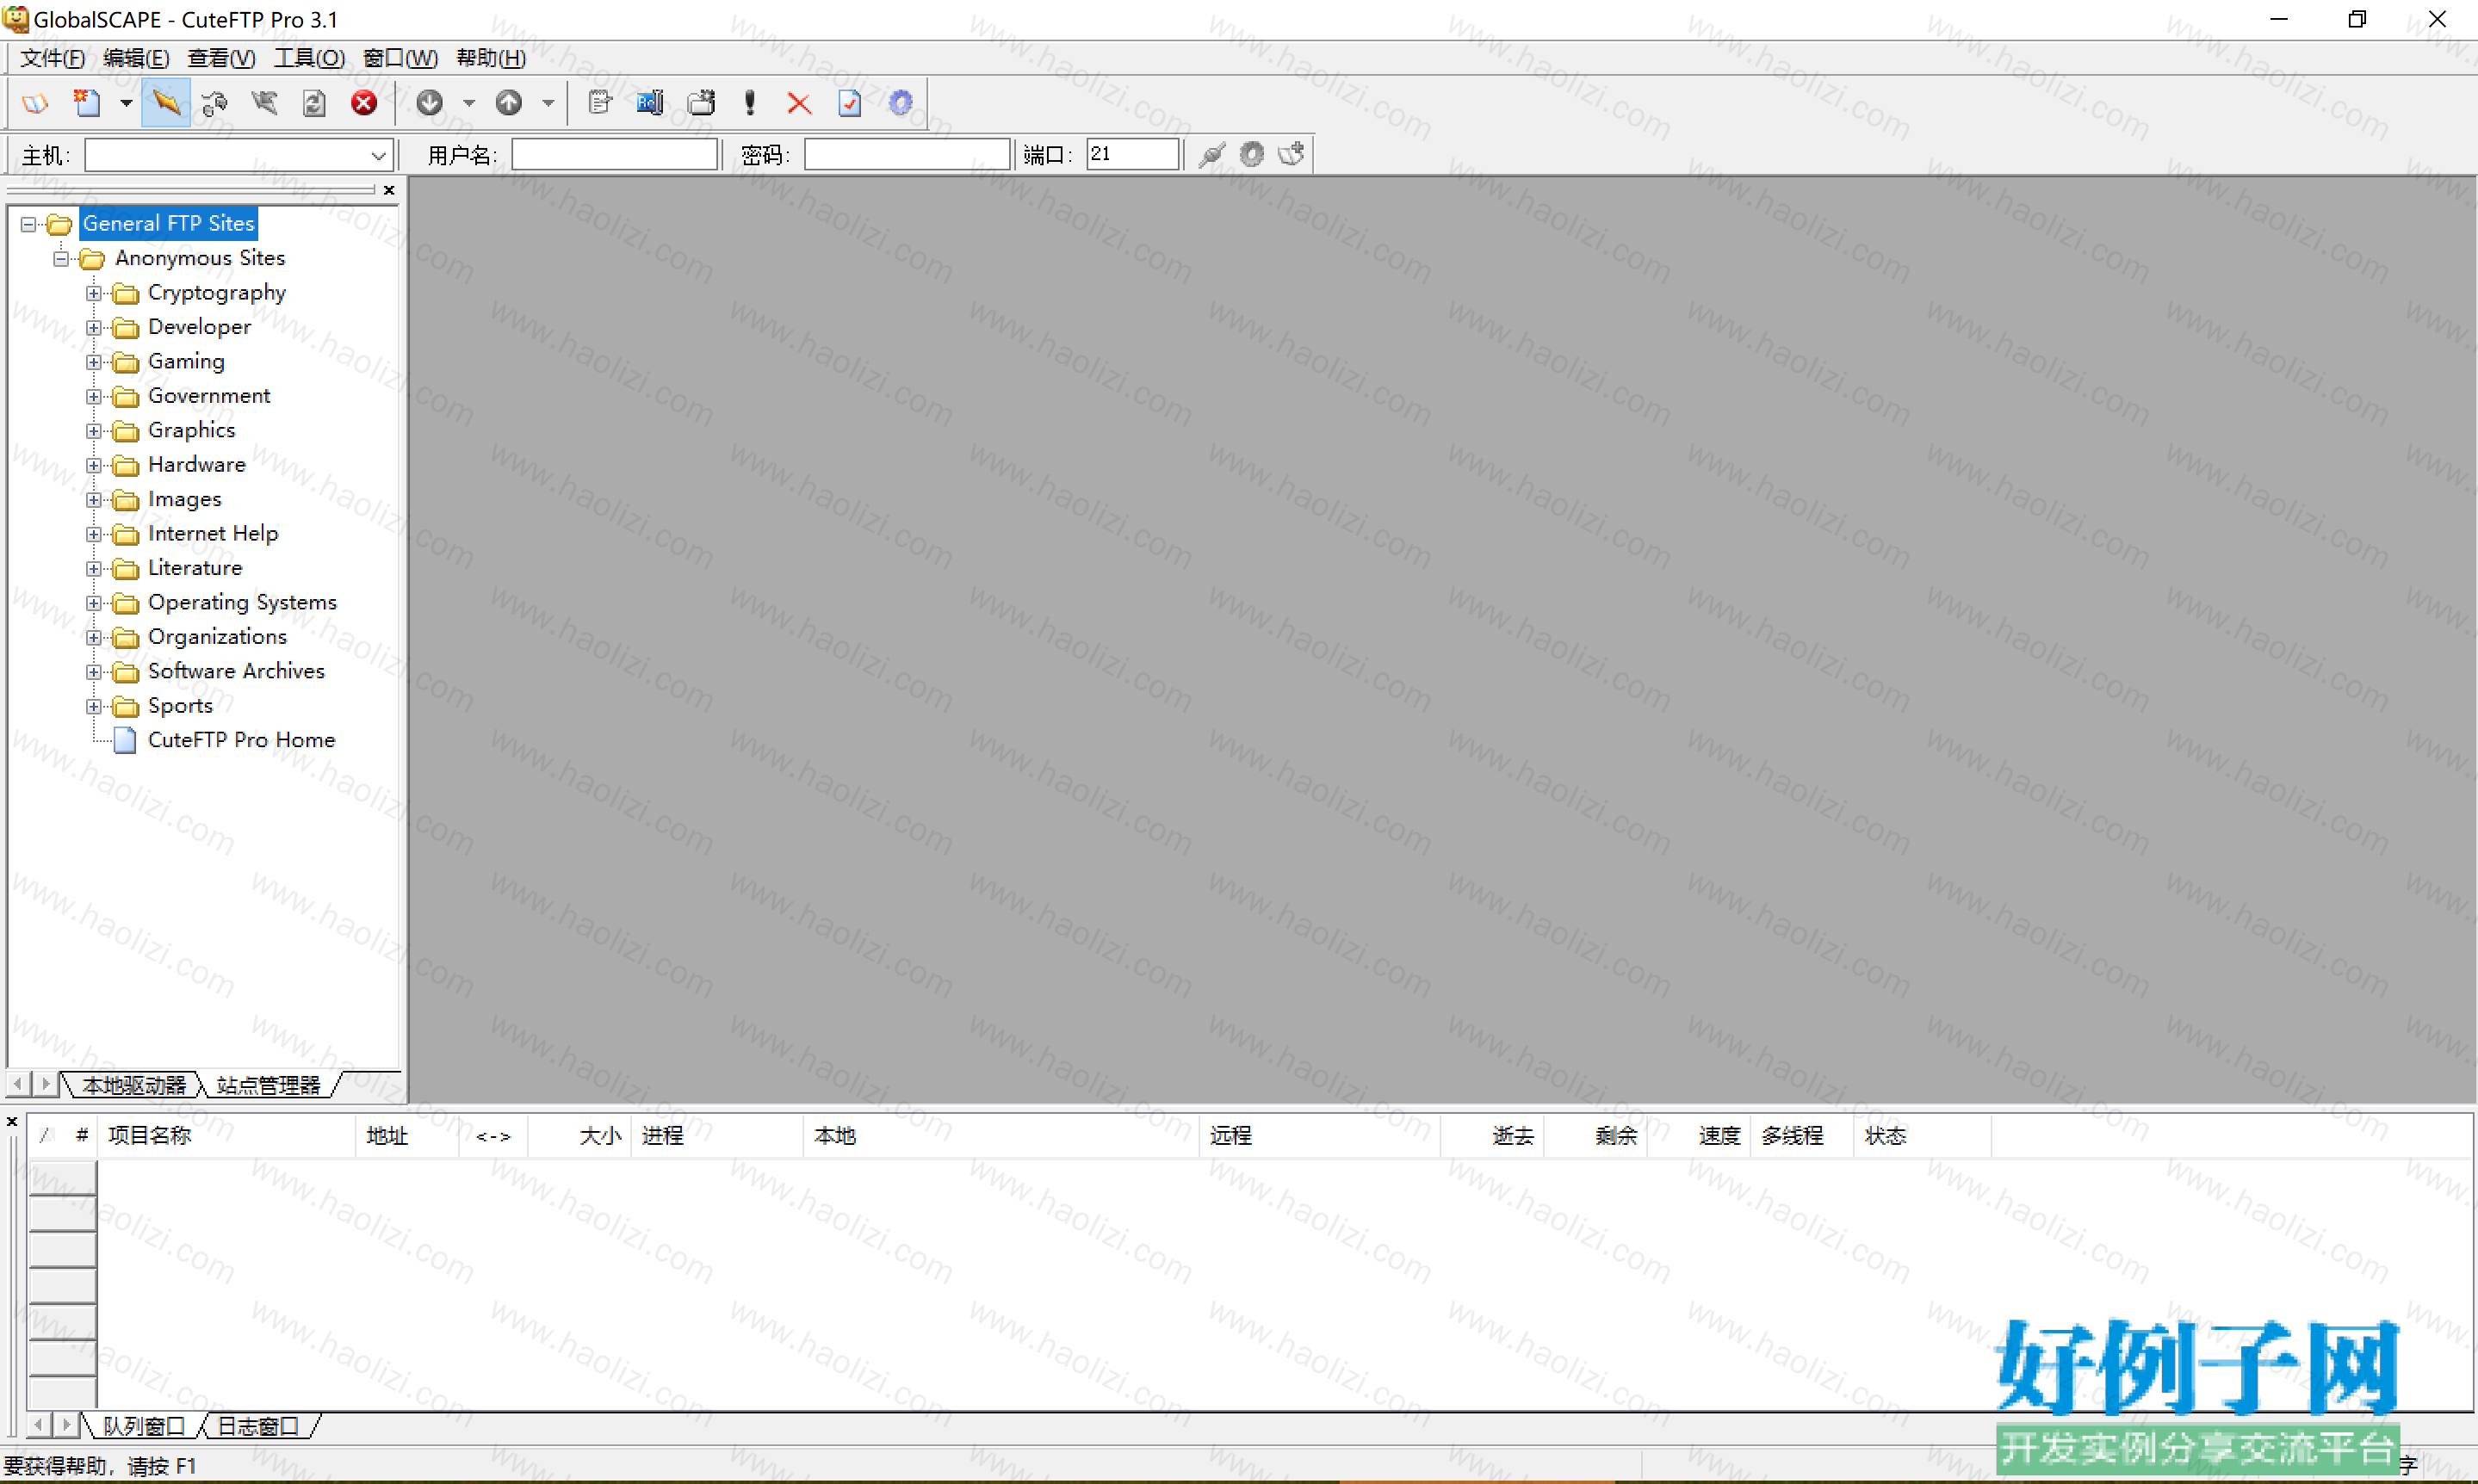Collapse the General FTP Sites node
This screenshot has height=1484, width=2478.
click(28, 224)
